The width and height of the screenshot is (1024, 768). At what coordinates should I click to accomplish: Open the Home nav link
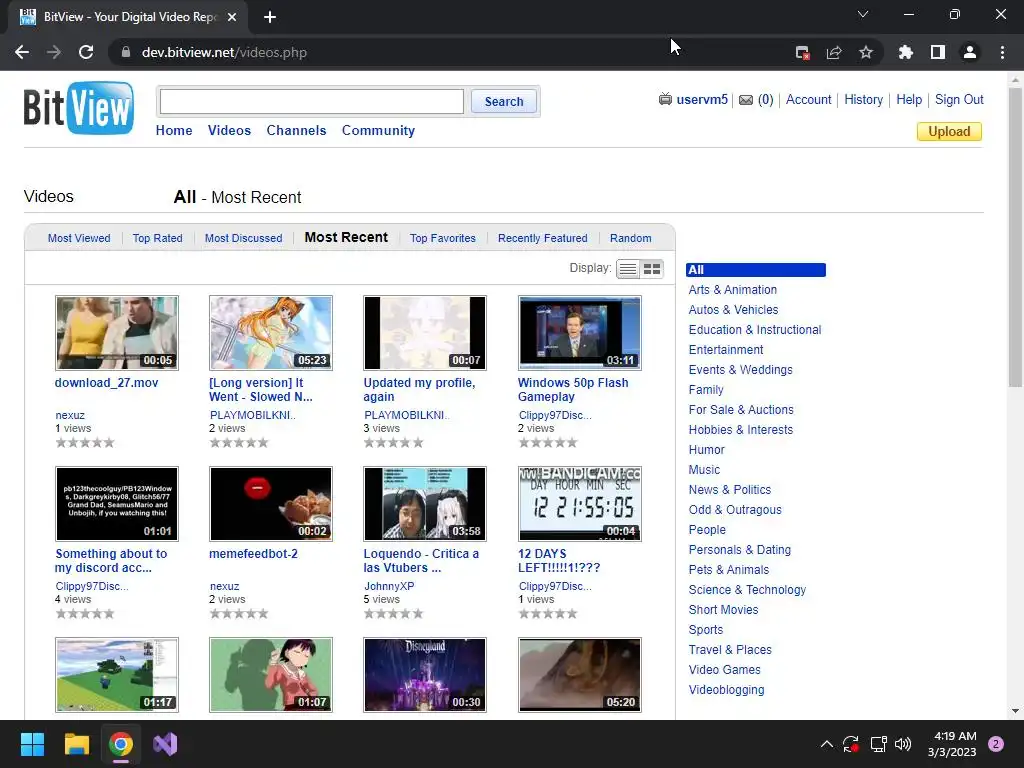[174, 130]
